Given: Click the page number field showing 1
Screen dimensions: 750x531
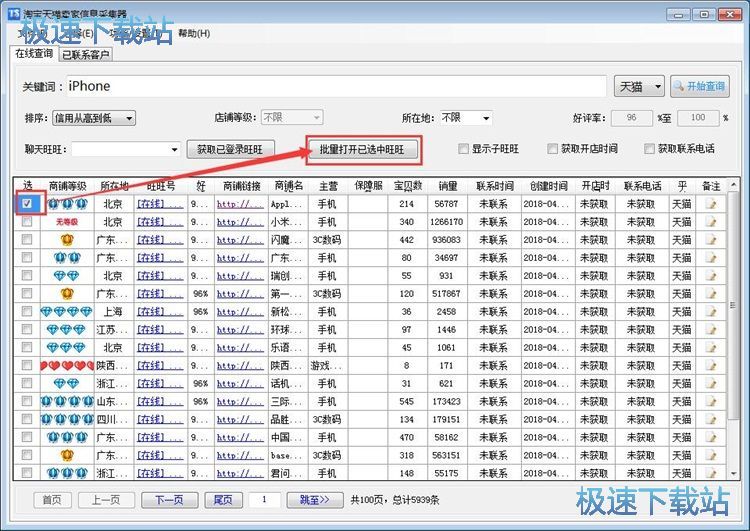Looking at the screenshot, I should pyautogui.click(x=265, y=500).
